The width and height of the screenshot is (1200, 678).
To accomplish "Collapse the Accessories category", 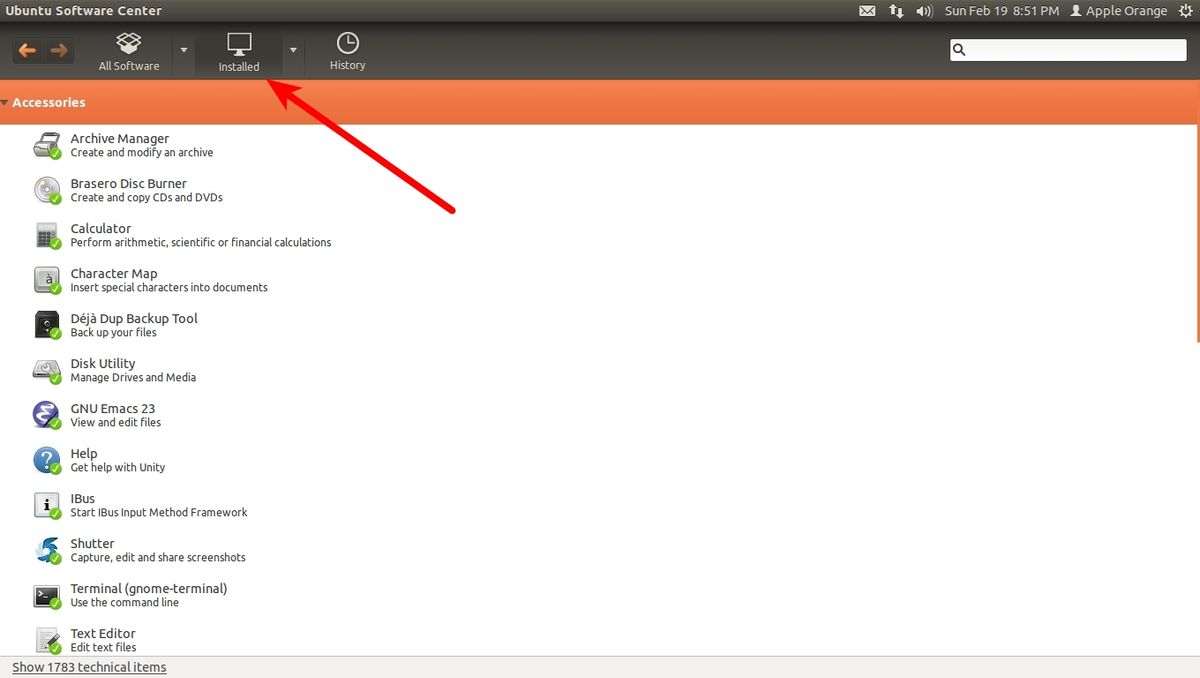I will pyautogui.click(x=5, y=102).
